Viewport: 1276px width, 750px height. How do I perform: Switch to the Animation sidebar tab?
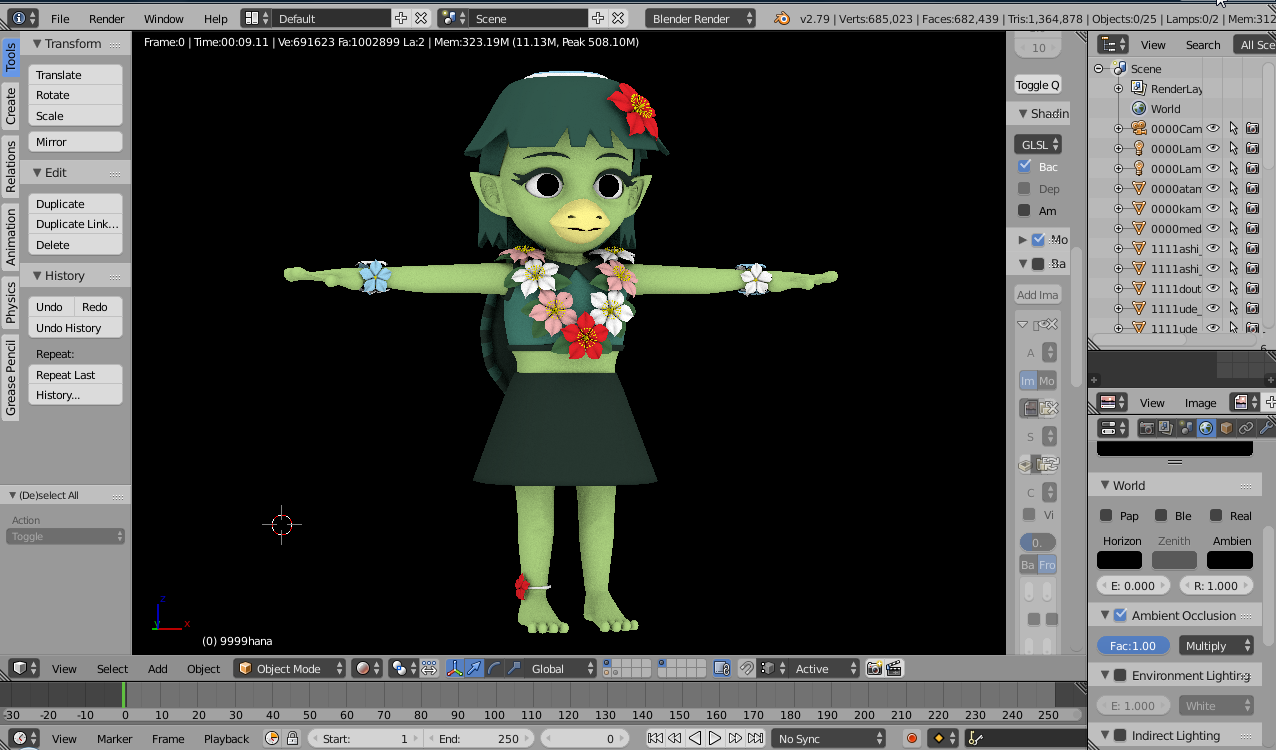click(11, 236)
